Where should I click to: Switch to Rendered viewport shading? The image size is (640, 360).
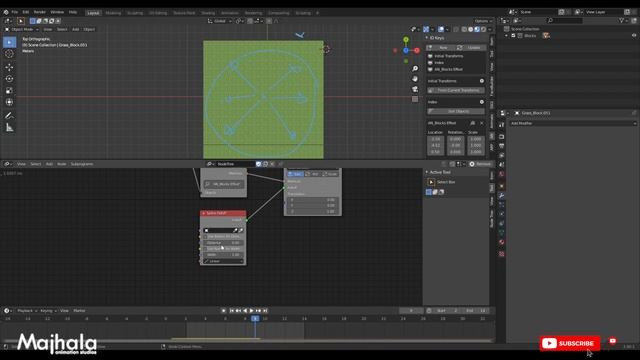tap(484, 29)
